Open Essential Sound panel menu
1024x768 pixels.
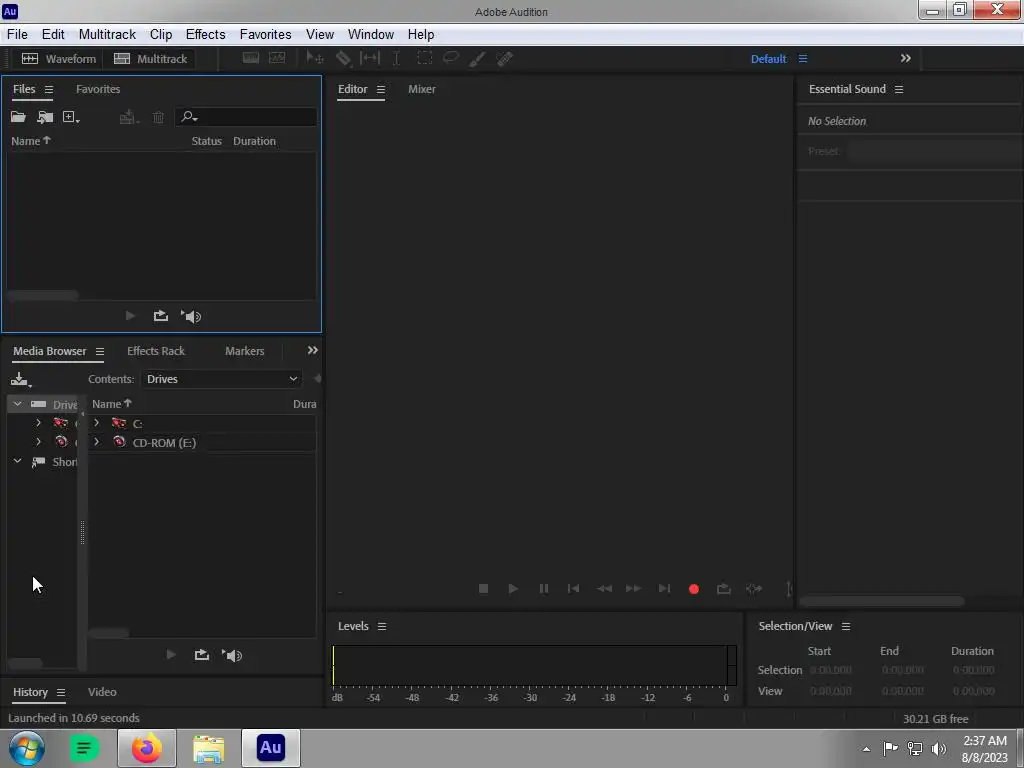[x=899, y=89]
